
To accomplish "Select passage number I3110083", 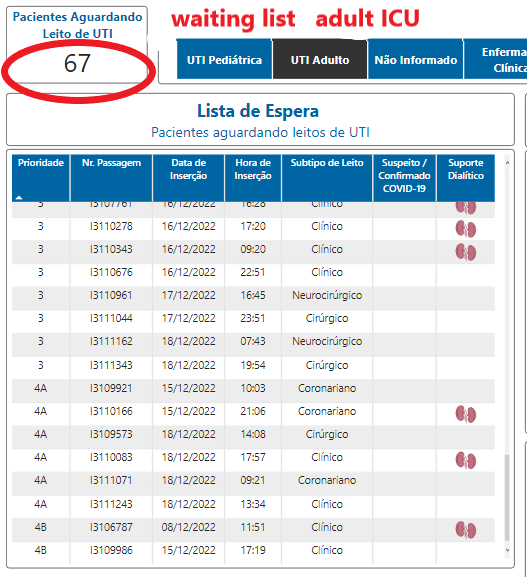I will (x=111, y=457).
